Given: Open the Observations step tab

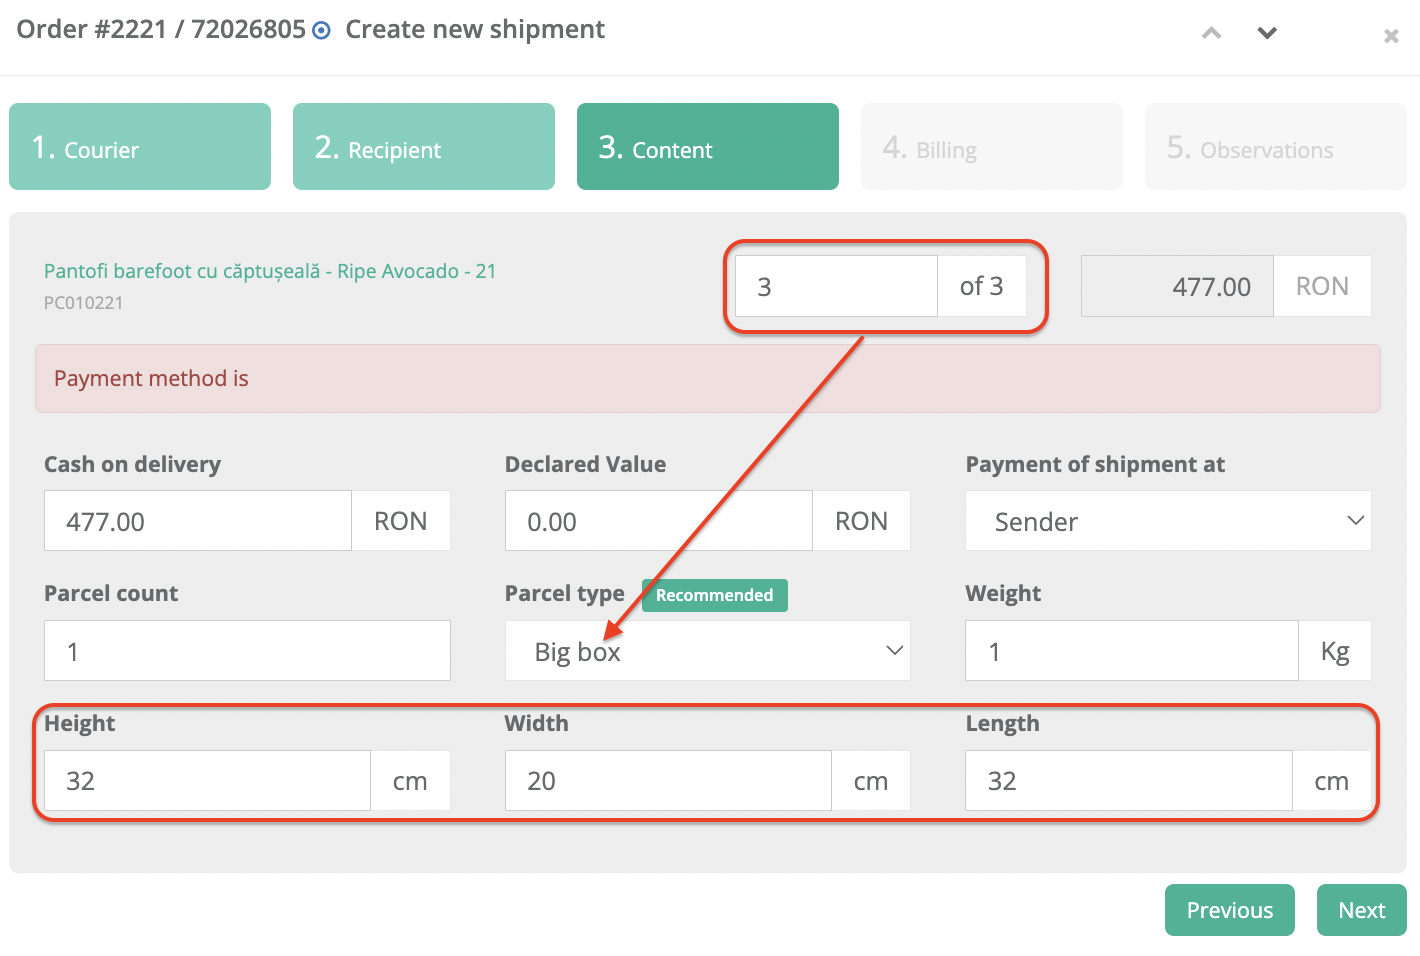Looking at the screenshot, I should [x=1276, y=147].
